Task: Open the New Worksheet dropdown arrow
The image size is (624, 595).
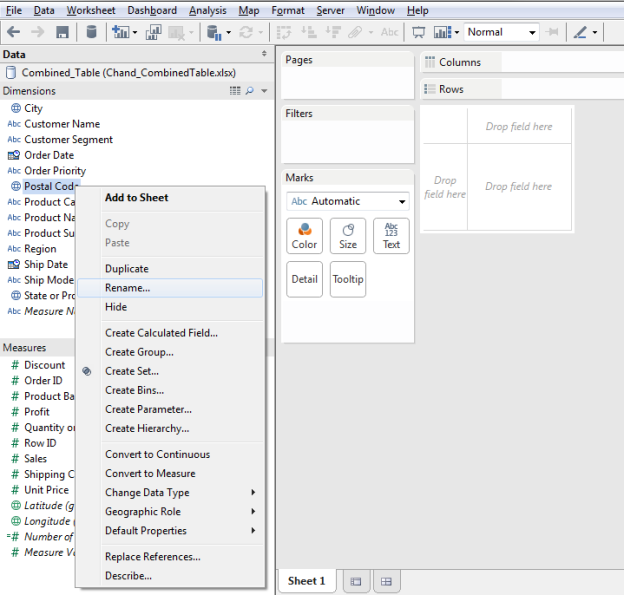Action: point(135,33)
